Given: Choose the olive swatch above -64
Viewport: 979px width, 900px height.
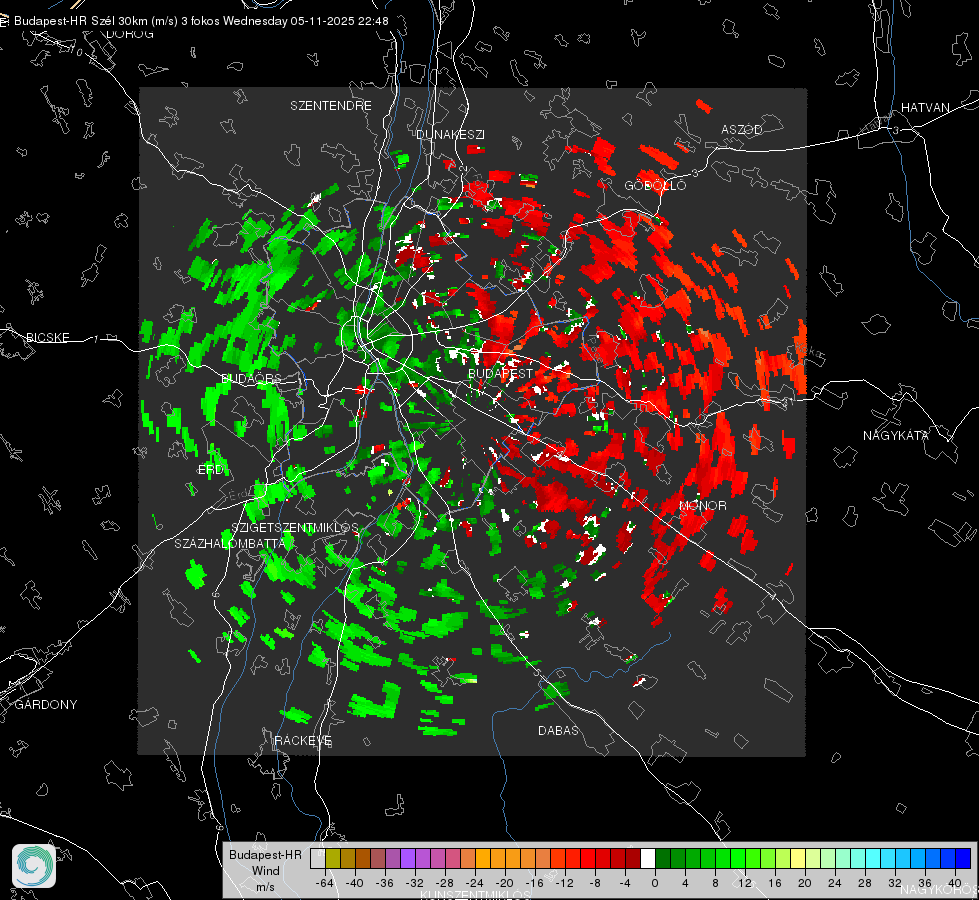Looking at the screenshot, I should 333,858.
